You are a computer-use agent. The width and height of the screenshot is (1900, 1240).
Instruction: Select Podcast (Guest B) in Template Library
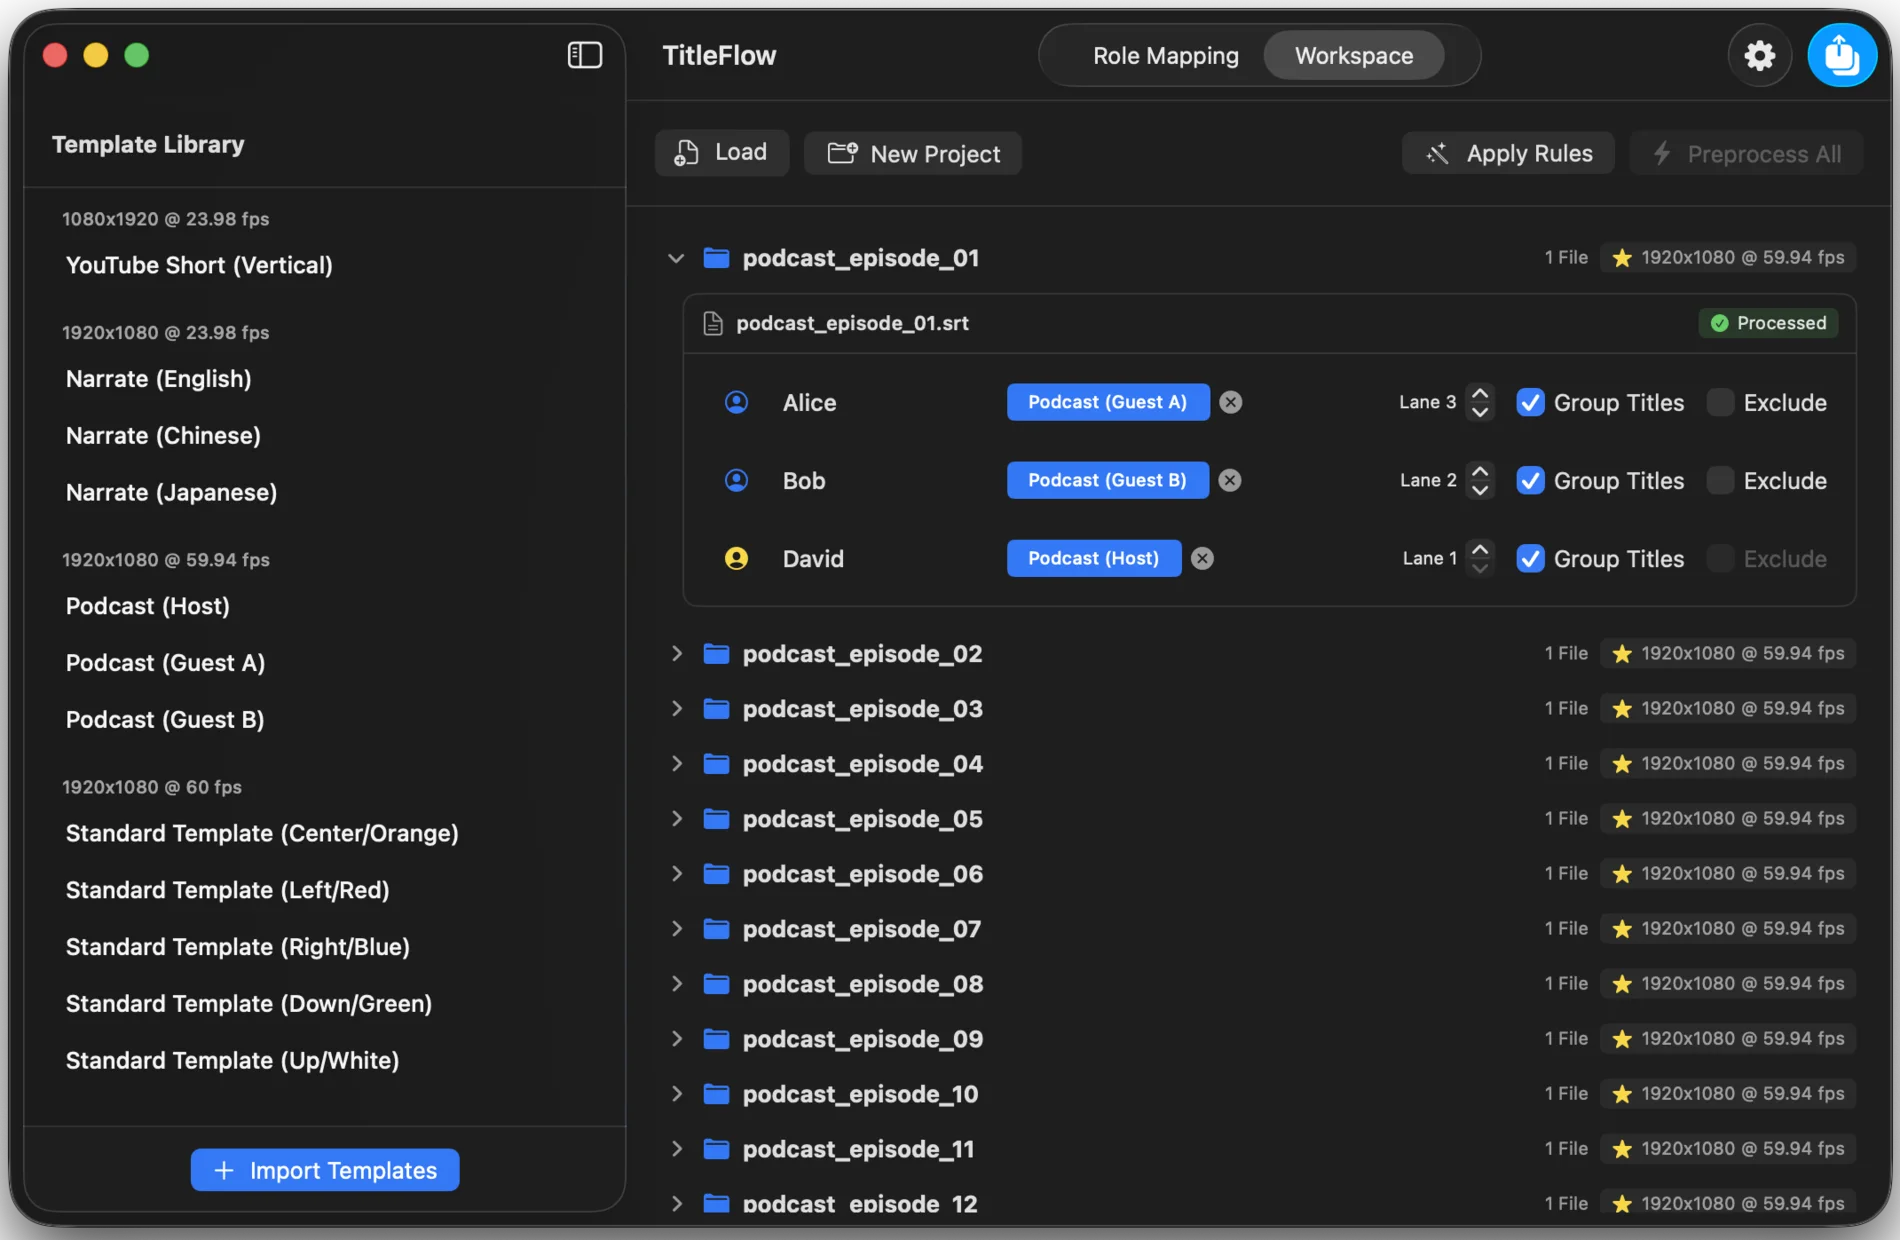pos(165,720)
